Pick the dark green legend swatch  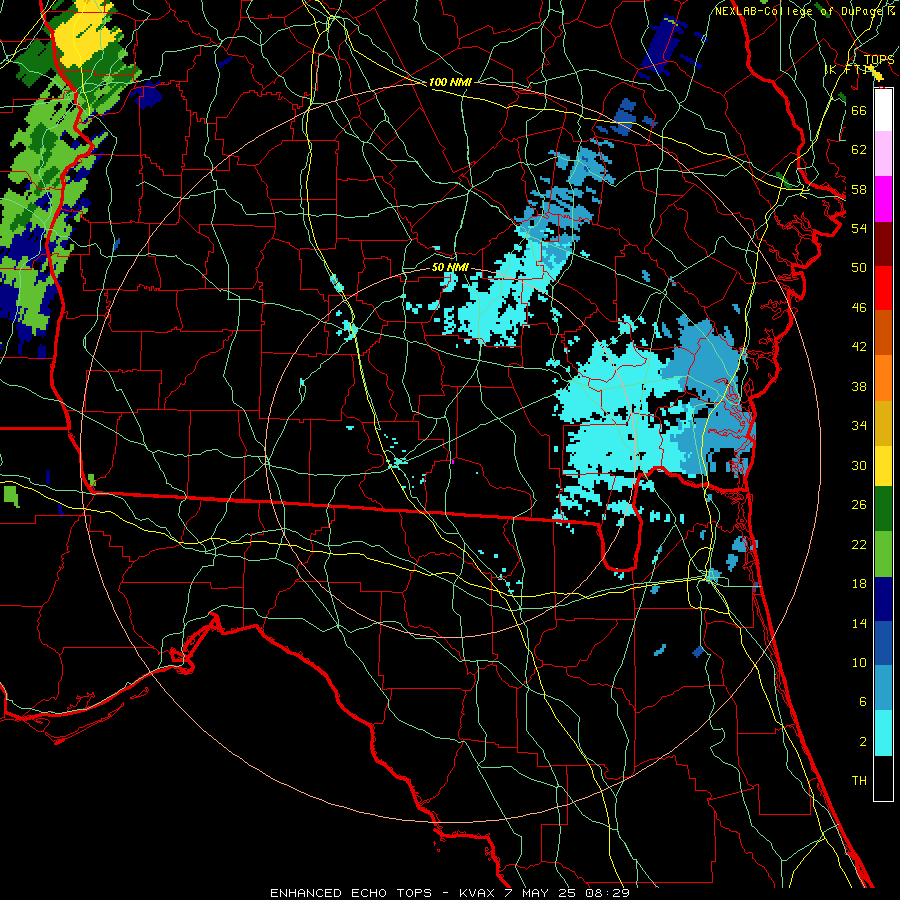pos(883,509)
